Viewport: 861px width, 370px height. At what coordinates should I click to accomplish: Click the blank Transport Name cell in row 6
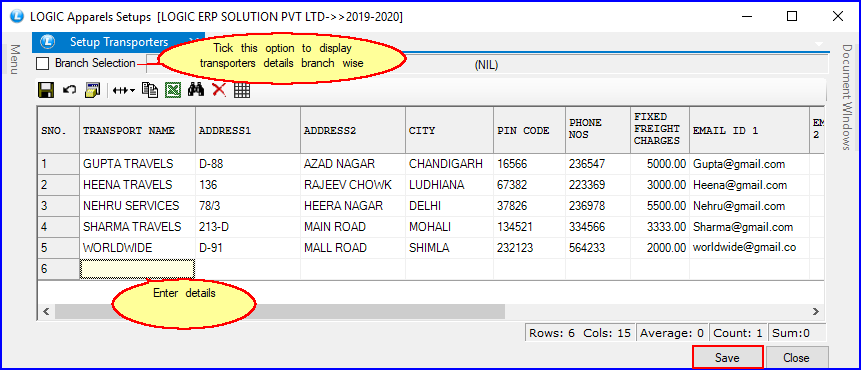(x=137, y=268)
